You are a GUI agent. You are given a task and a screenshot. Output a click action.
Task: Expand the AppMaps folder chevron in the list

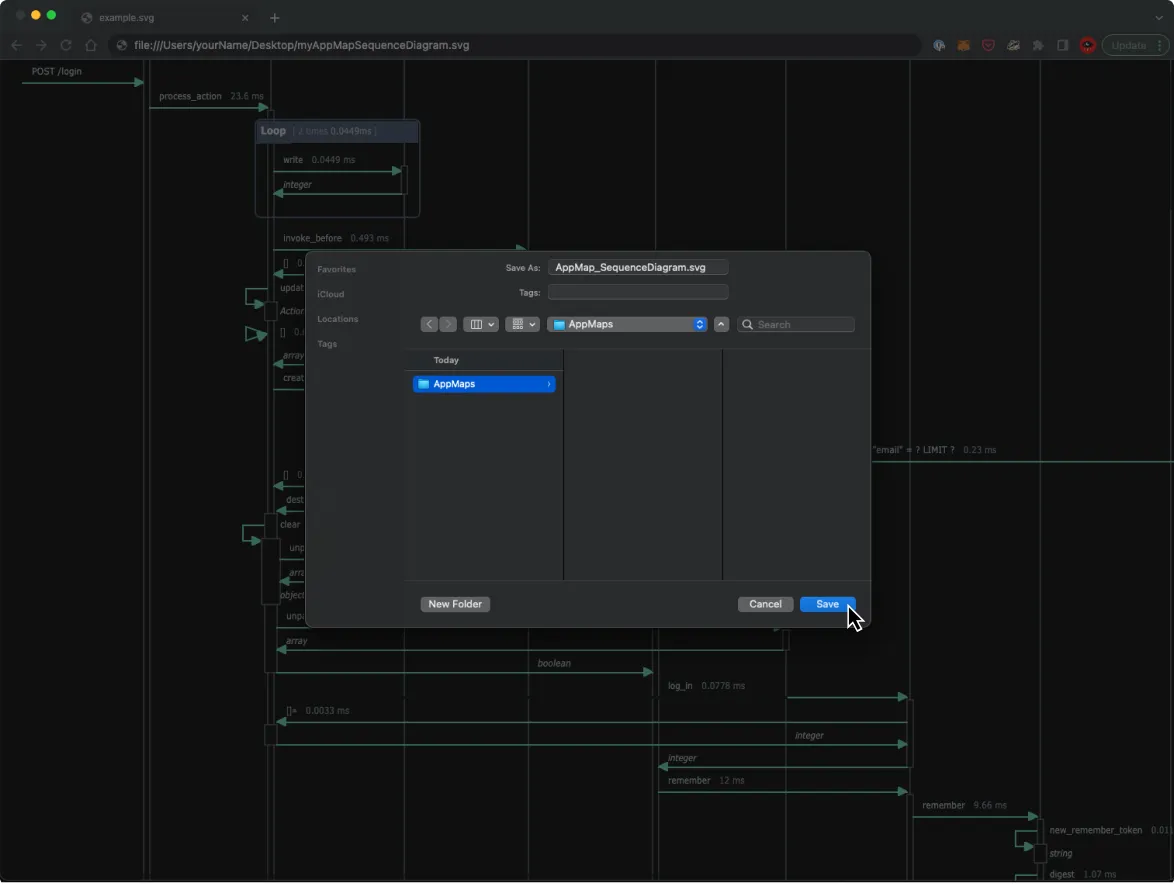[x=549, y=384]
